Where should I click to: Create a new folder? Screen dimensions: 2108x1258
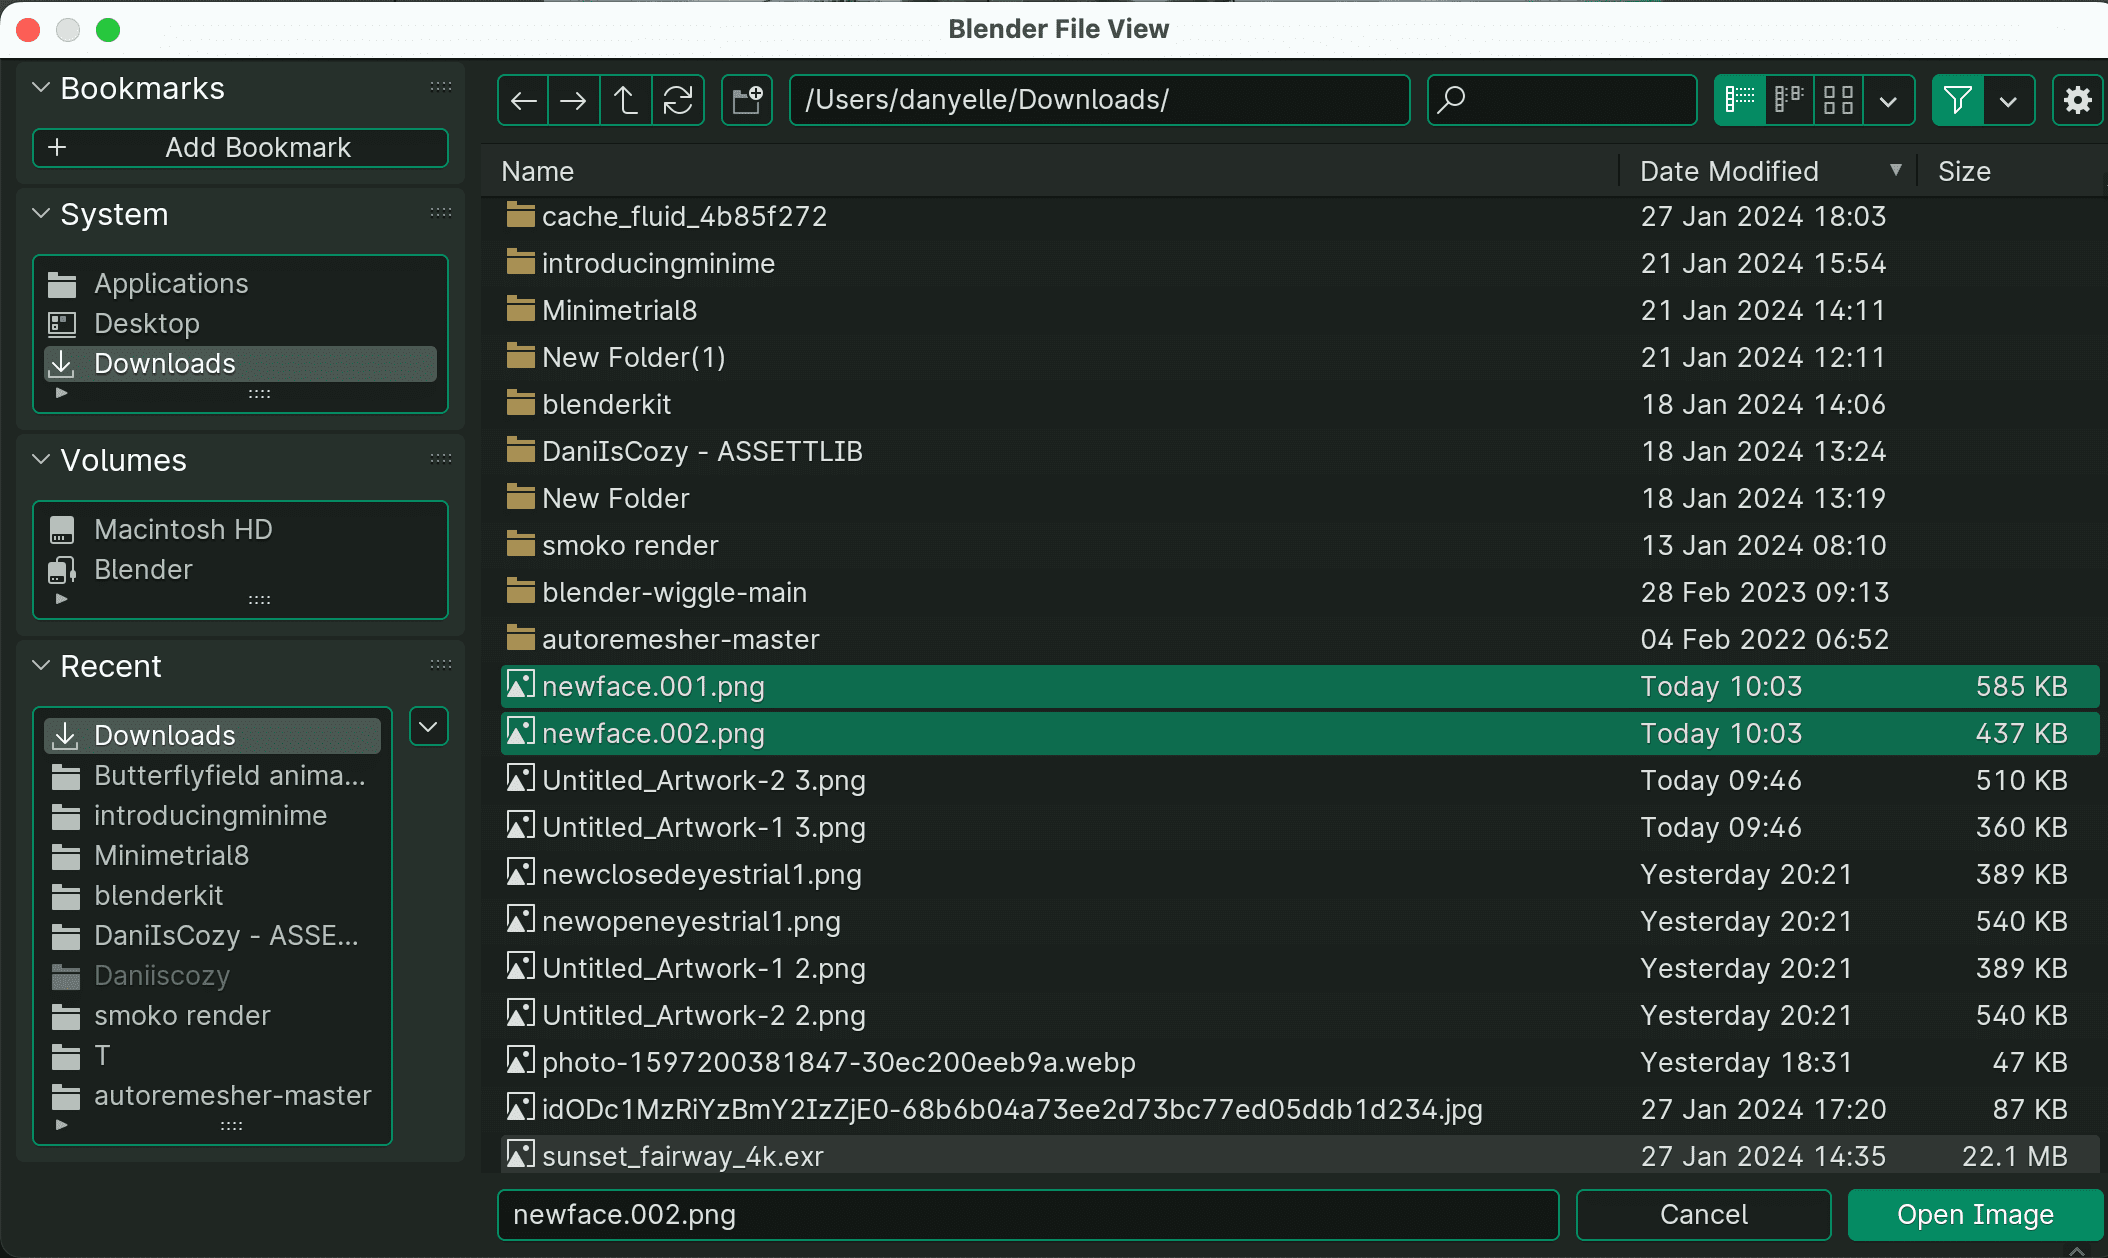coord(747,100)
